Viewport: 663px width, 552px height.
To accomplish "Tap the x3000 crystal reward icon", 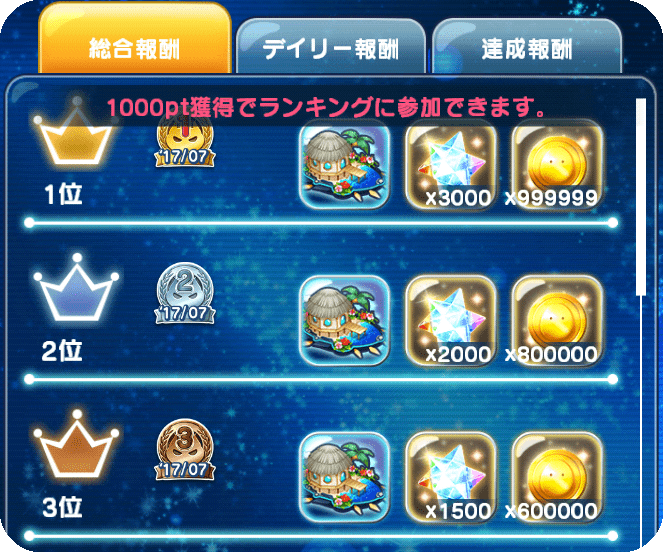I will click(x=451, y=165).
